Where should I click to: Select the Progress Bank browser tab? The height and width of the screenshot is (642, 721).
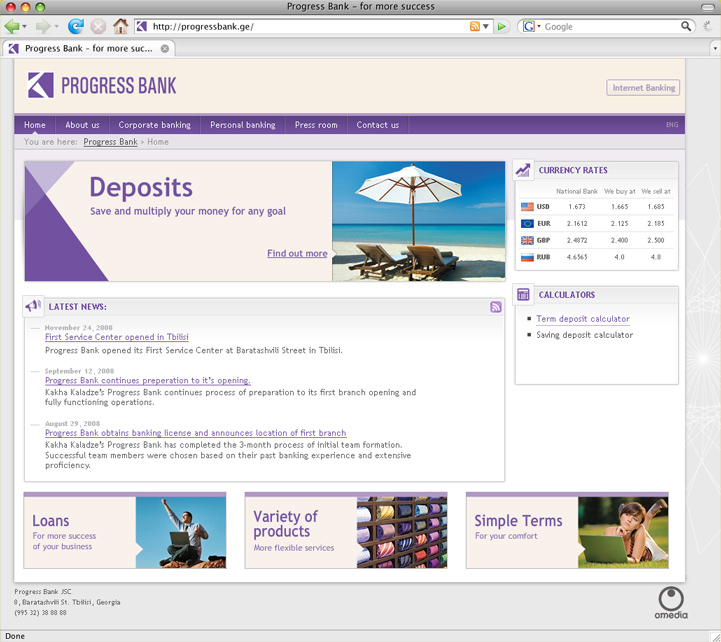[89, 48]
